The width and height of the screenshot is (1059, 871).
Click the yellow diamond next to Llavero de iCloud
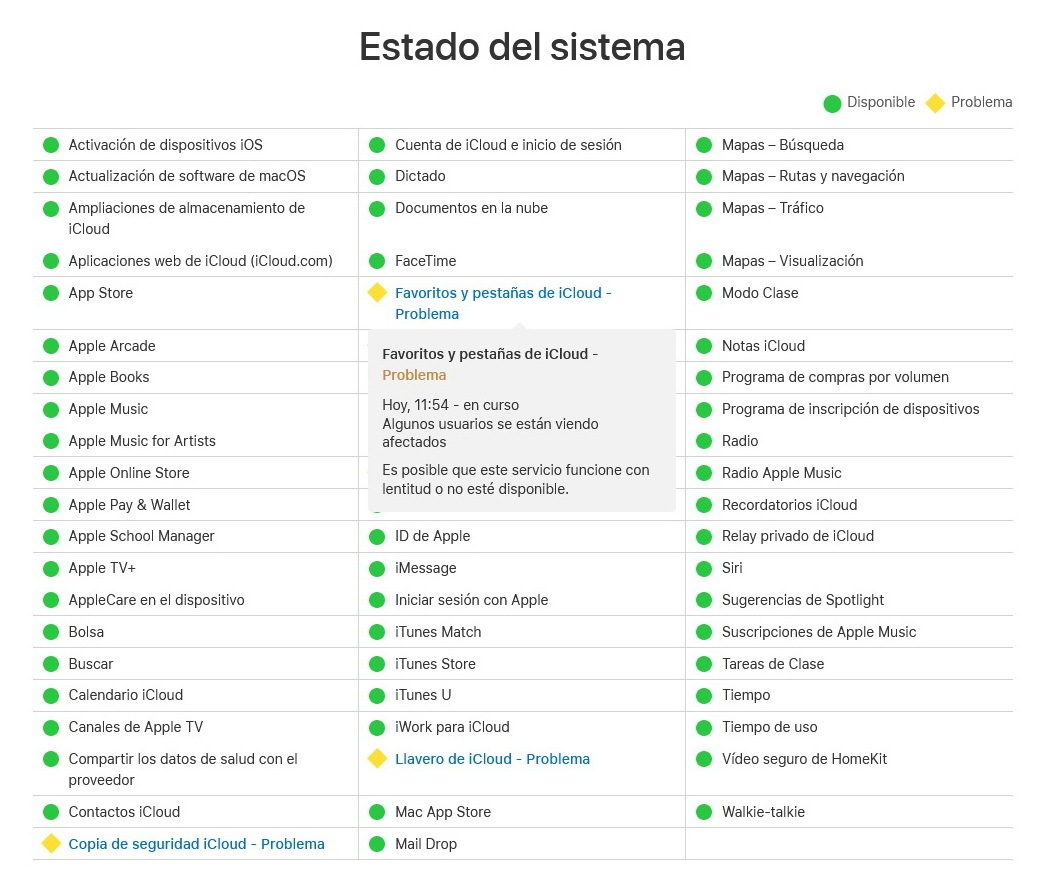377,759
